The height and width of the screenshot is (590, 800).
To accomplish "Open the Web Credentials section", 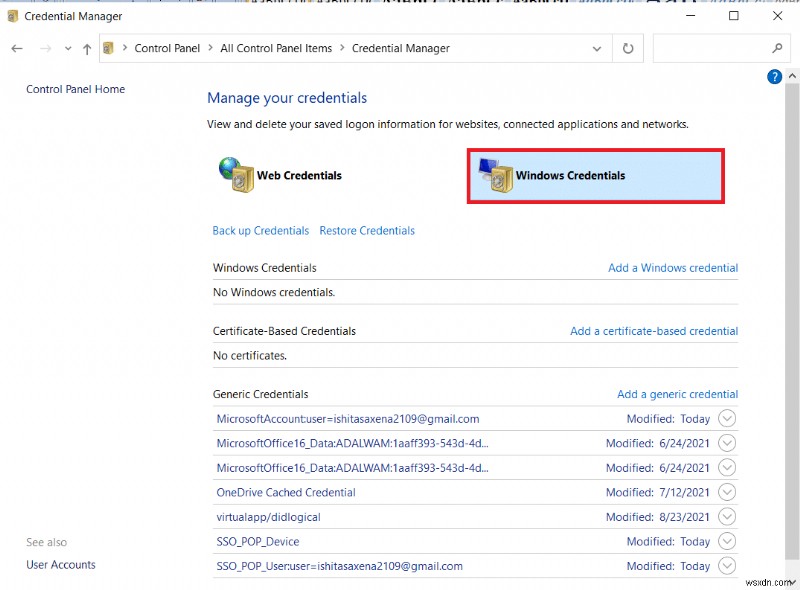I will pos(293,174).
